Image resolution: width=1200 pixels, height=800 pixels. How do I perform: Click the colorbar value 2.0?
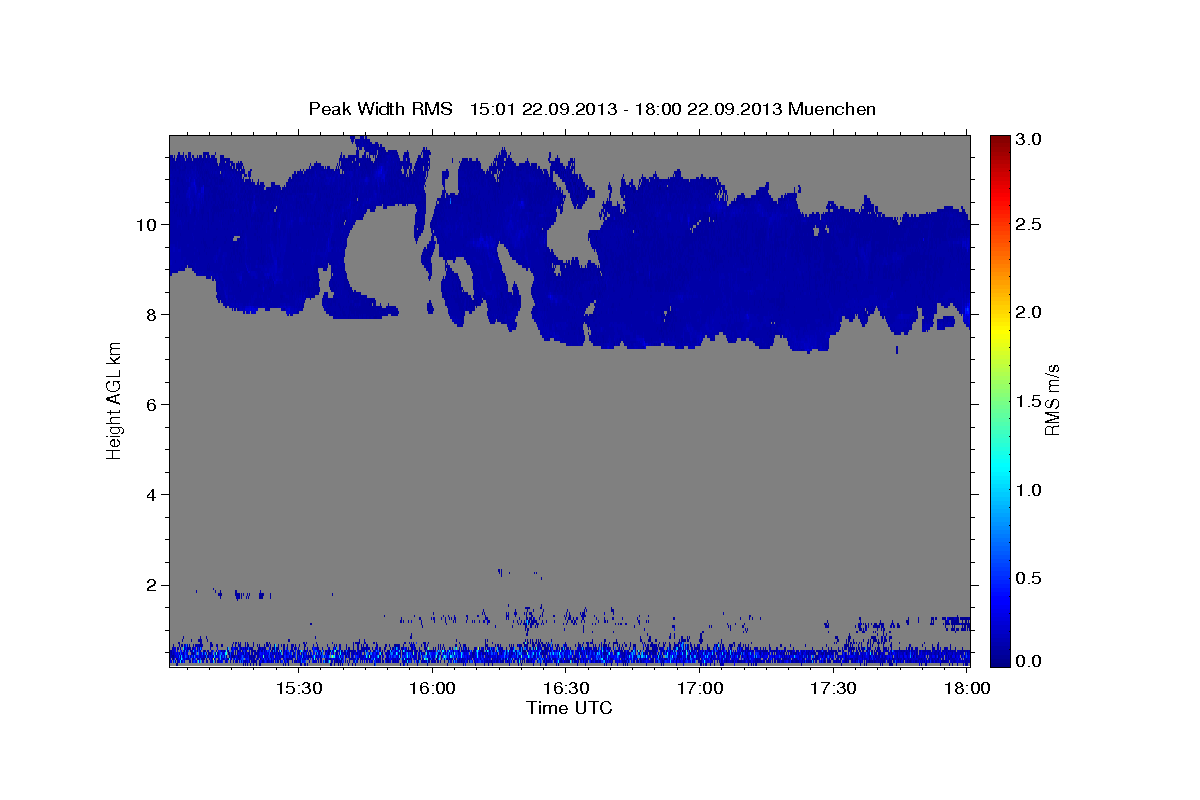(1031, 313)
